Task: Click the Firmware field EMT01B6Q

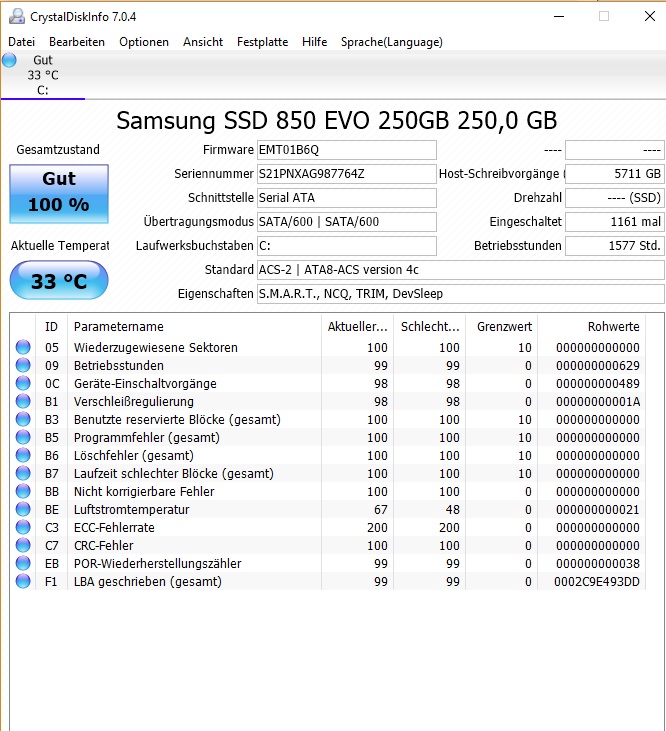Action: click(347, 150)
